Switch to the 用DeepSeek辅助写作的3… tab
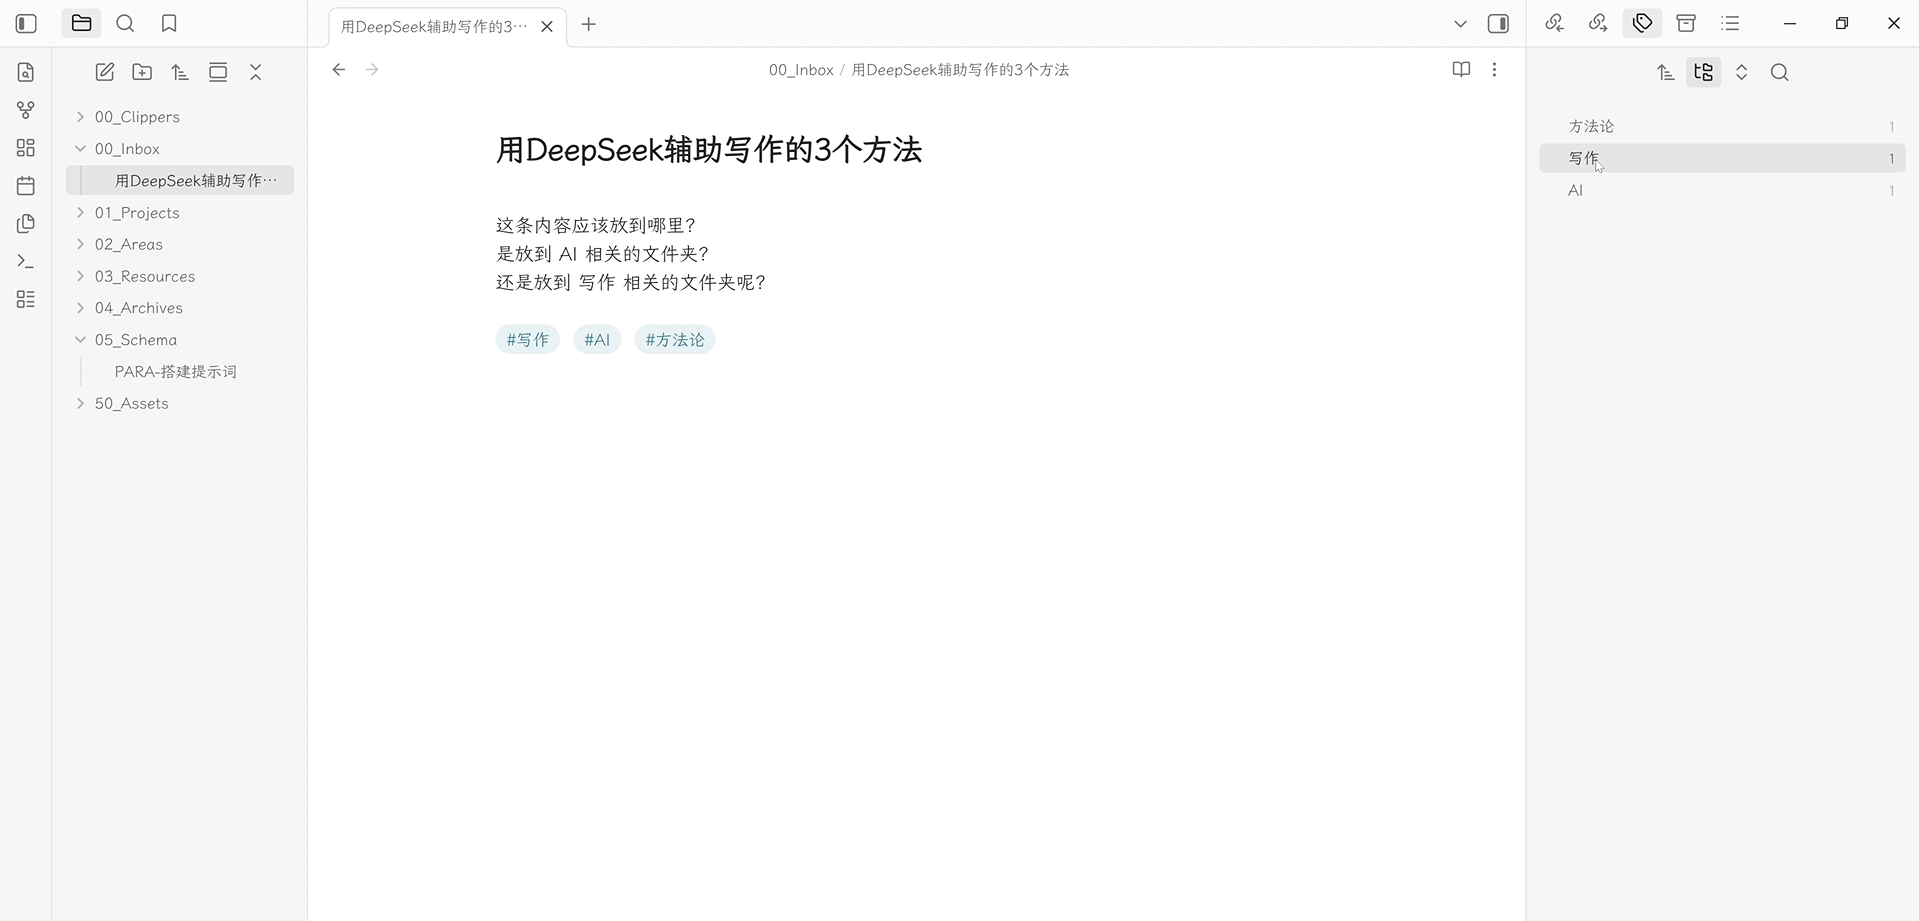1919x921 pixels. coord(434,27)
